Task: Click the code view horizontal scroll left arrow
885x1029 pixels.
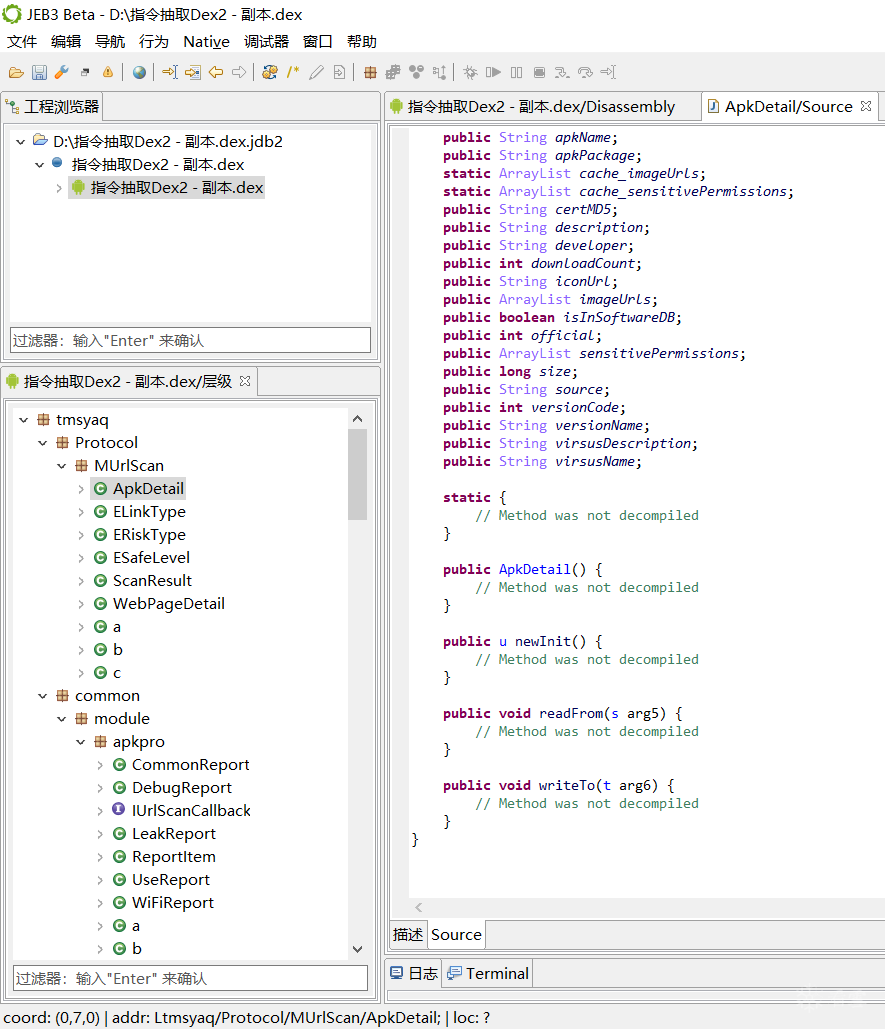Action: [419, 908]
